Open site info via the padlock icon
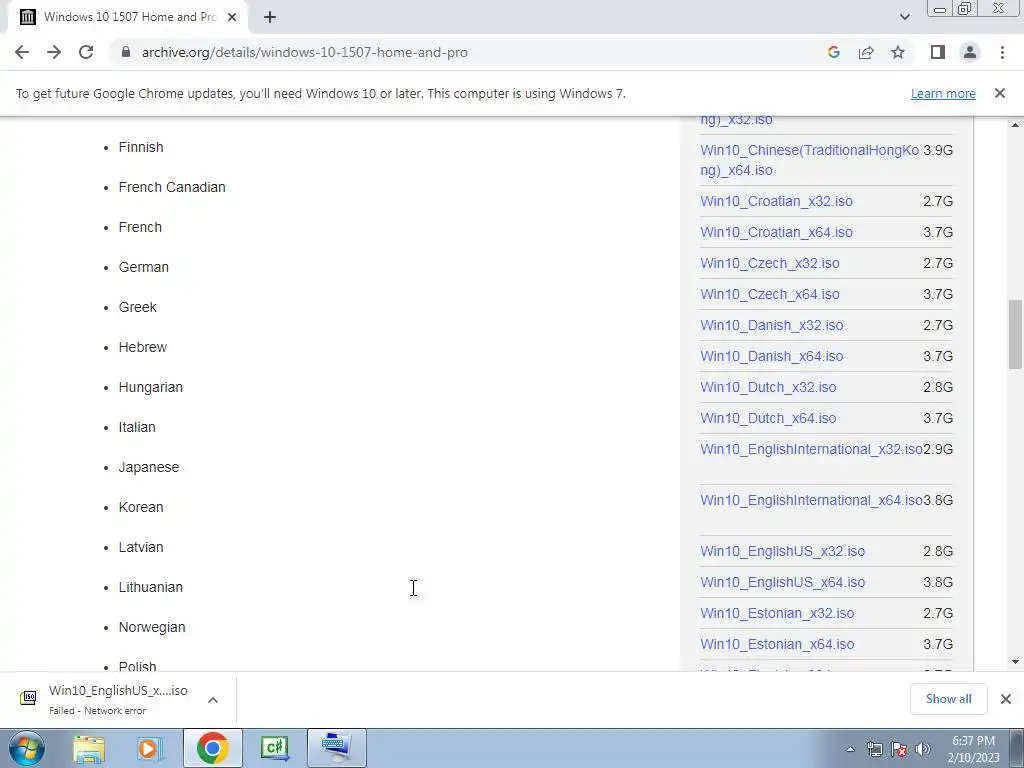Image resolution: width=1024 pixels, height=768 pixels. (126, 52)
